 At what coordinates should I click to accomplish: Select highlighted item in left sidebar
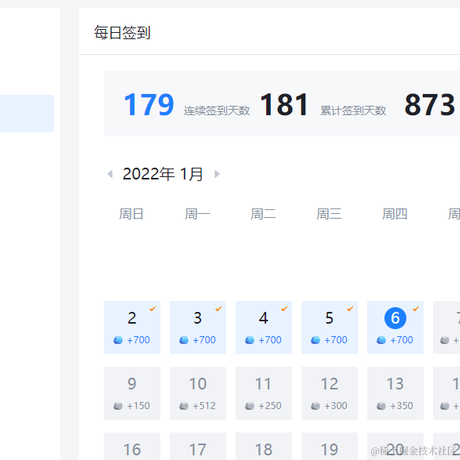(27, 114)
